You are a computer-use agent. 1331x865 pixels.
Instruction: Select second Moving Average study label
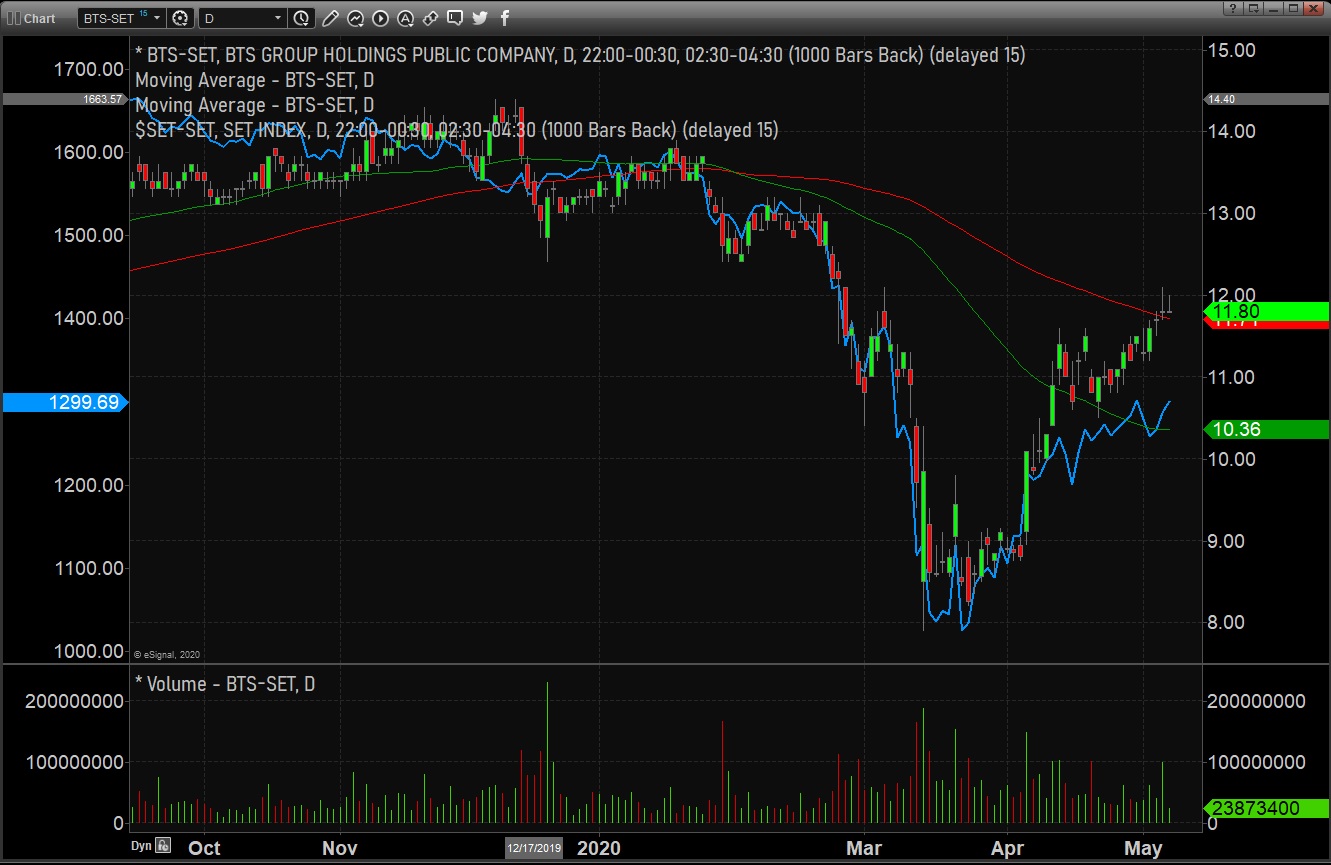(x=254, y=105)
